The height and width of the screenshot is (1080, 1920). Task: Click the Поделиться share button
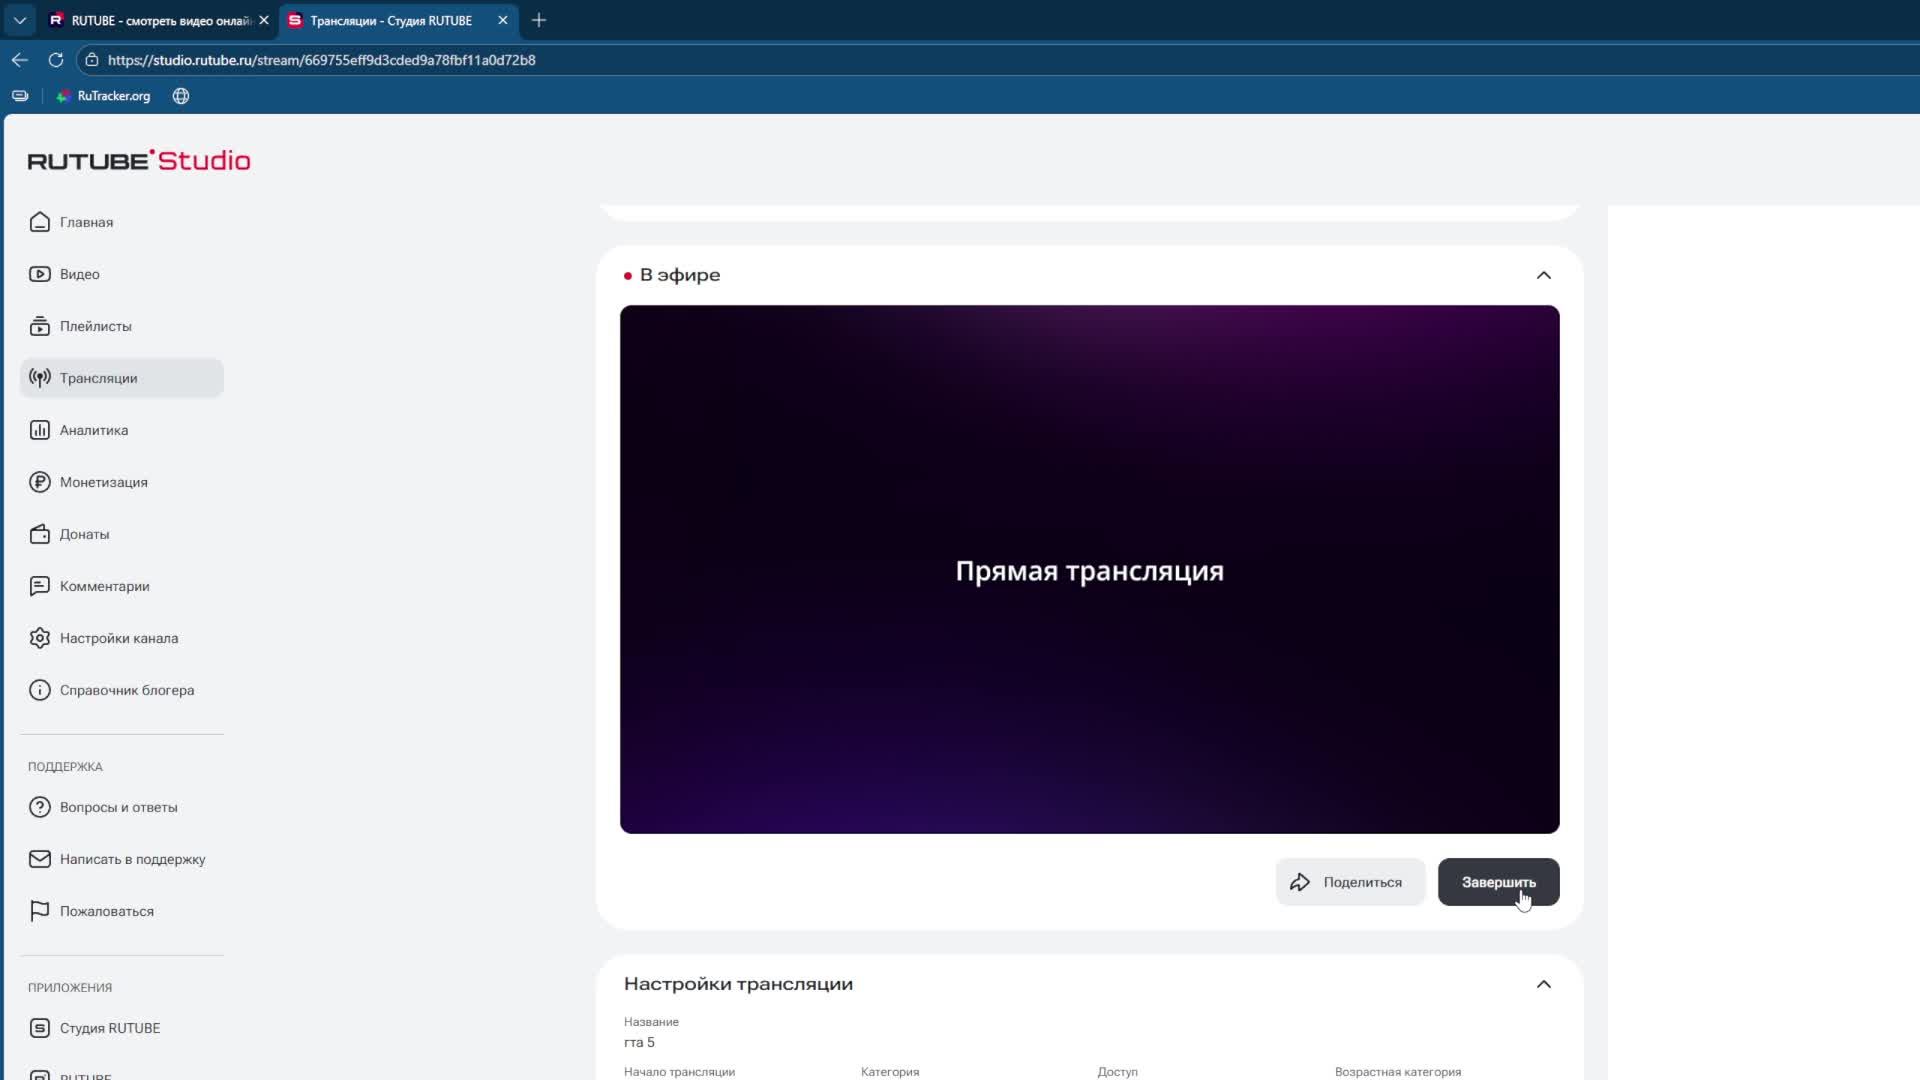1349,882
